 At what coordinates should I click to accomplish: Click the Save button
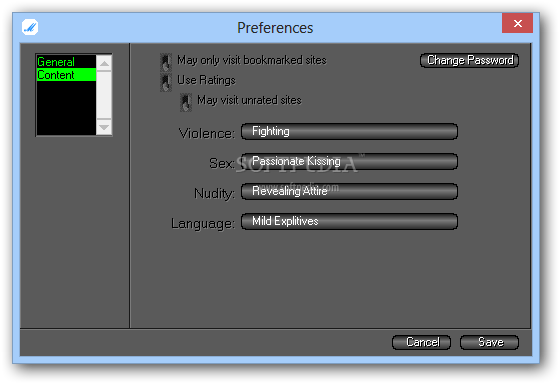[489, 342]
